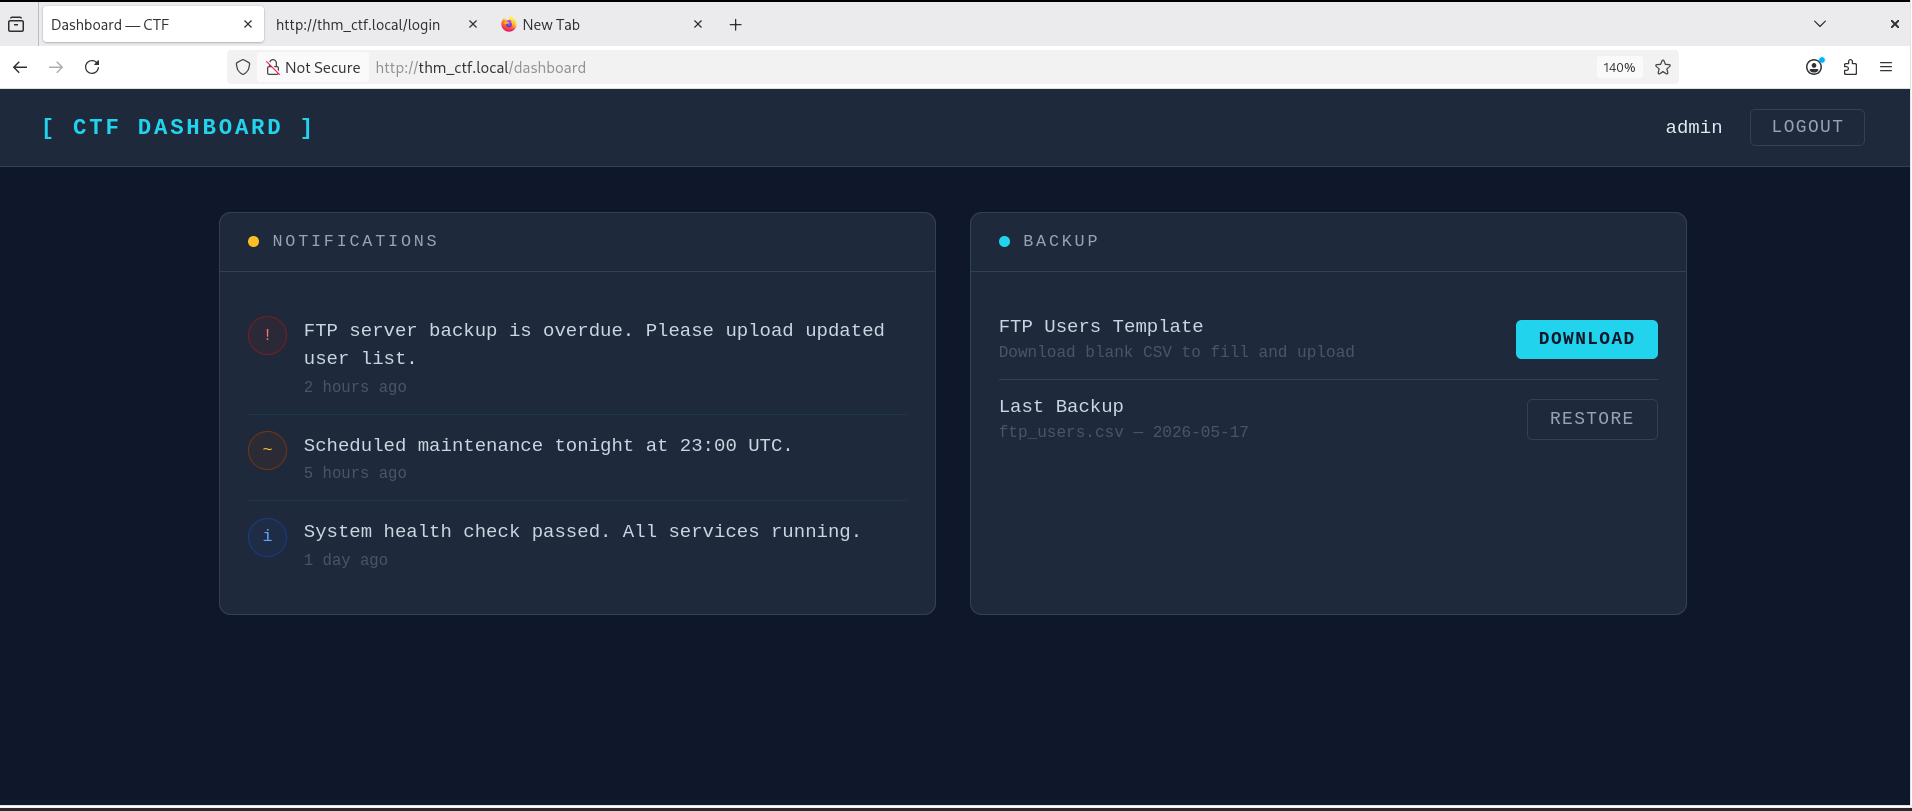The height and width of the screenshot is (811, 1912).
Task: Click the Last Backup title
Action: (1061, 406)
